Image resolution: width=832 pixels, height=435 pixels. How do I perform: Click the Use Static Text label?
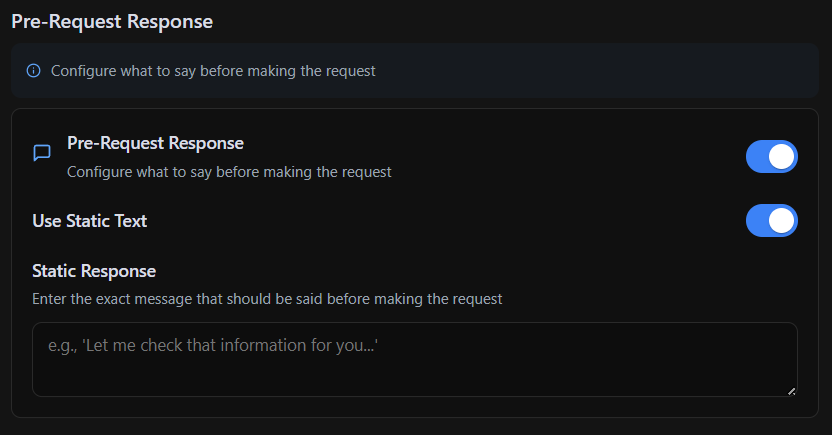(90, 221)
